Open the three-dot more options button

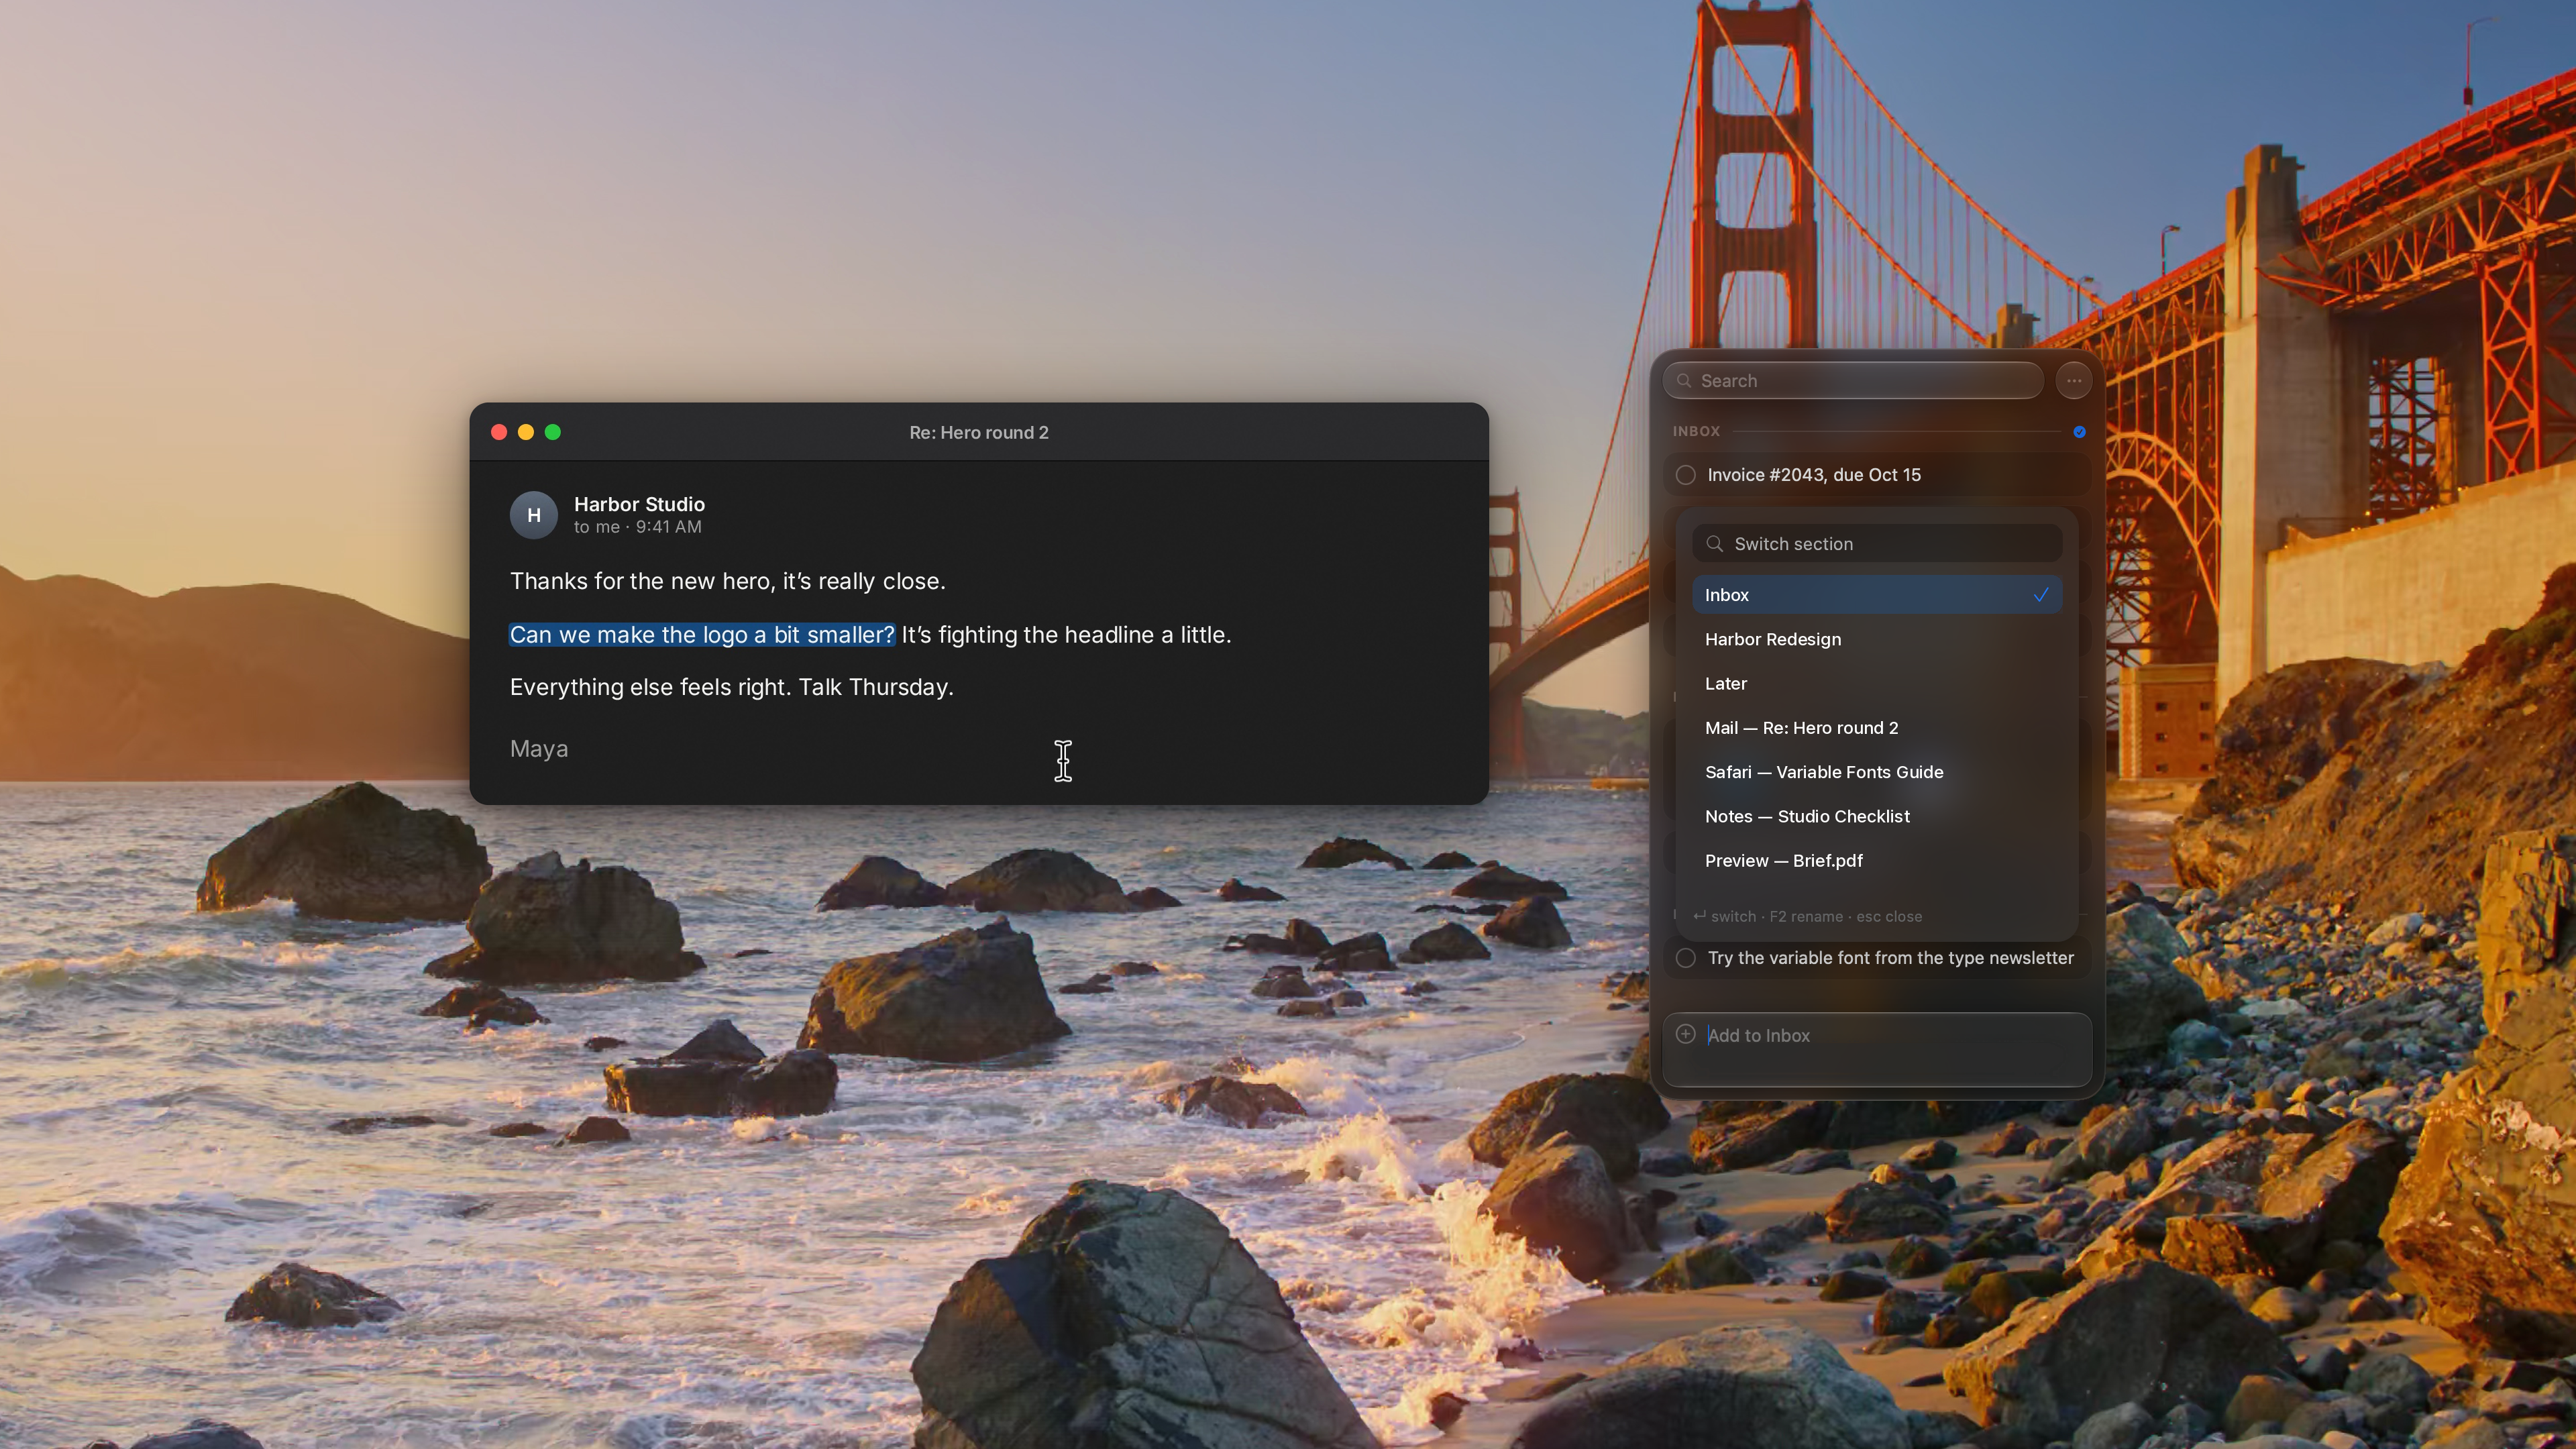2074,381
